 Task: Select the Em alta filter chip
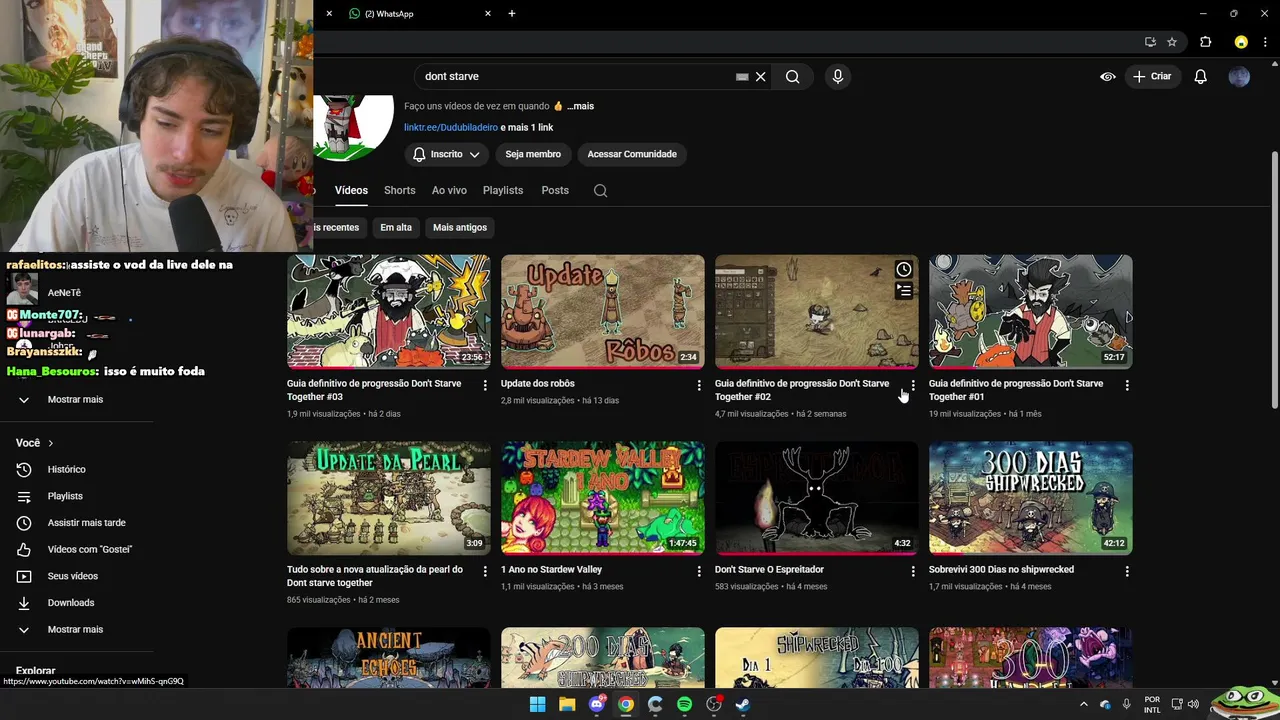(x=396, y=227)
